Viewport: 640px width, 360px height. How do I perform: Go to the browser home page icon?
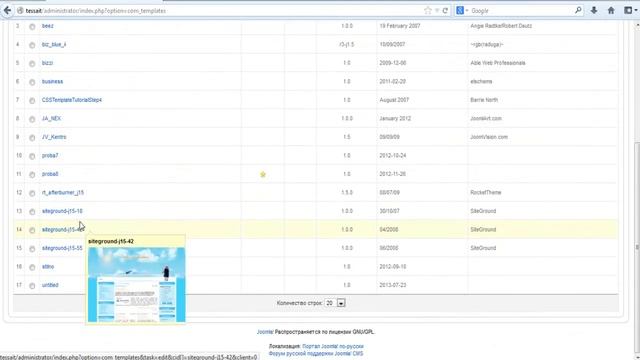[611, 11]
